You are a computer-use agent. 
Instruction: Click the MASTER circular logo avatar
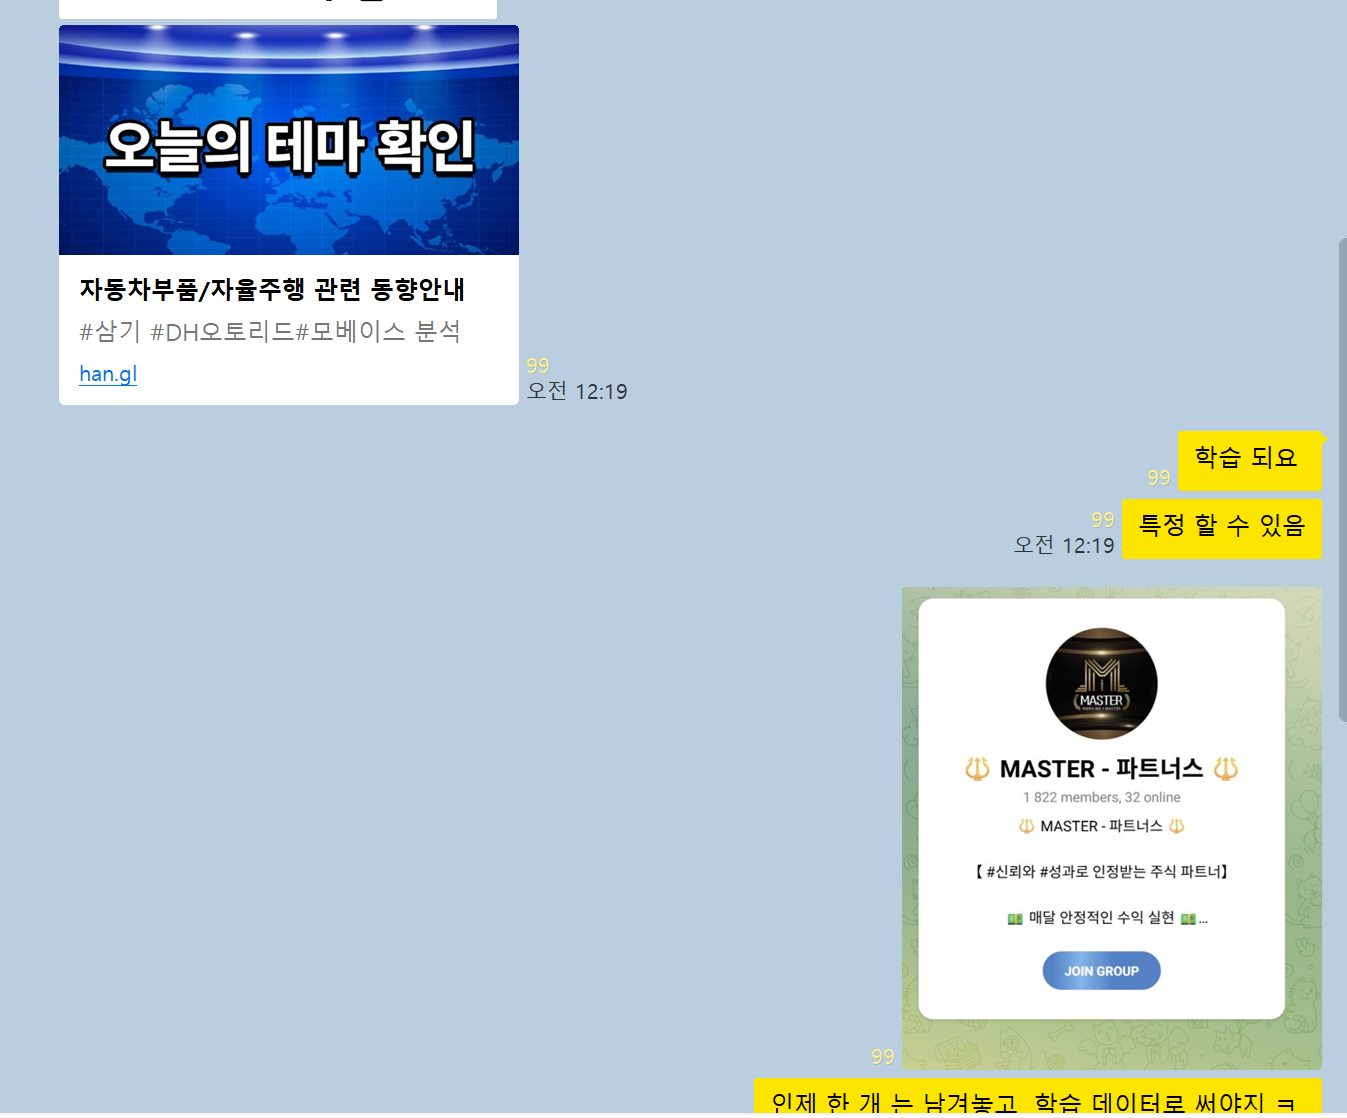coord(1101,684)
